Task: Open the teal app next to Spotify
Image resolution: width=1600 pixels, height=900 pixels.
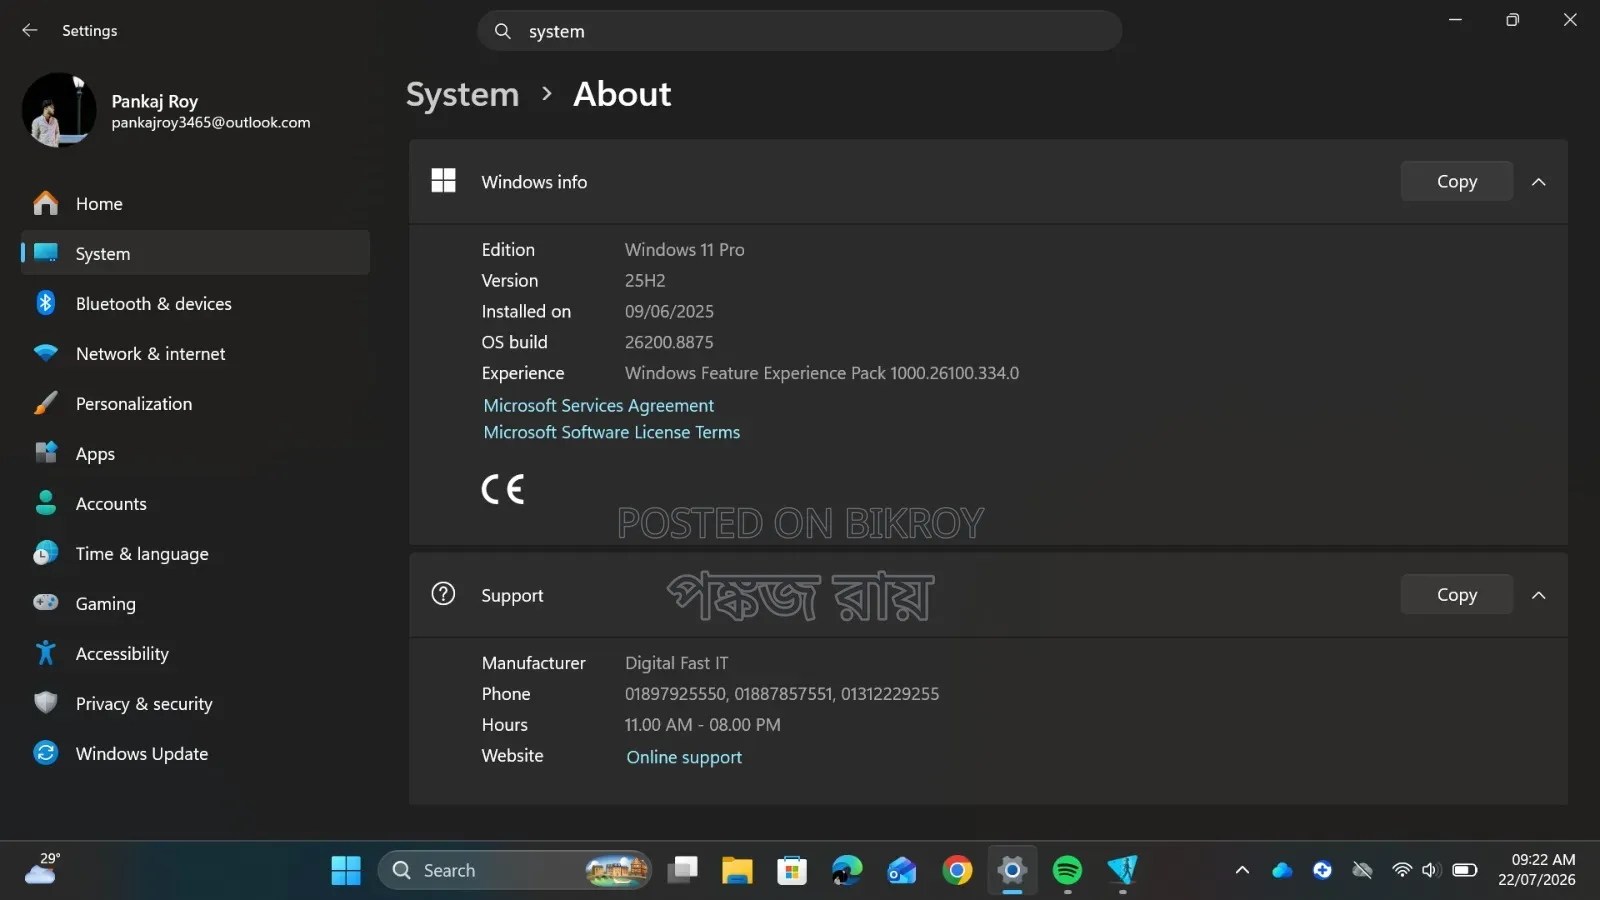Action: [x=1122, y=870]
